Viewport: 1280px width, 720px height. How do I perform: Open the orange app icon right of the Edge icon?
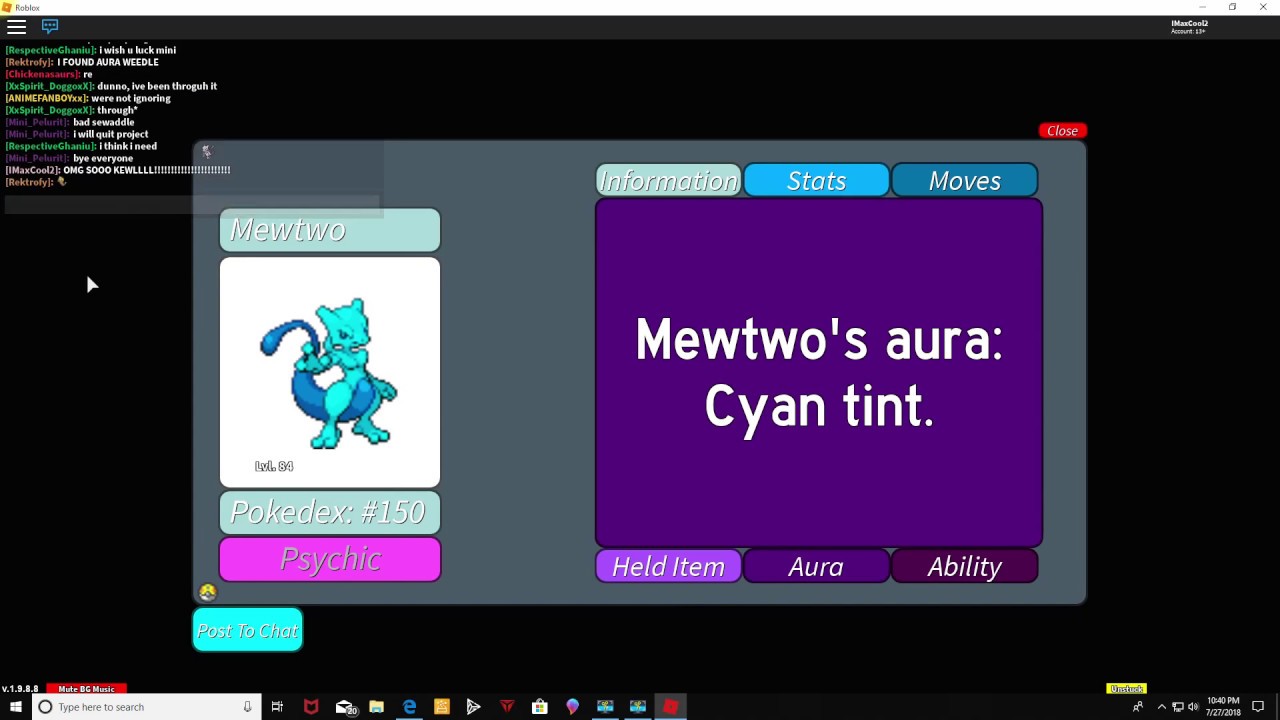click(442, 707)
